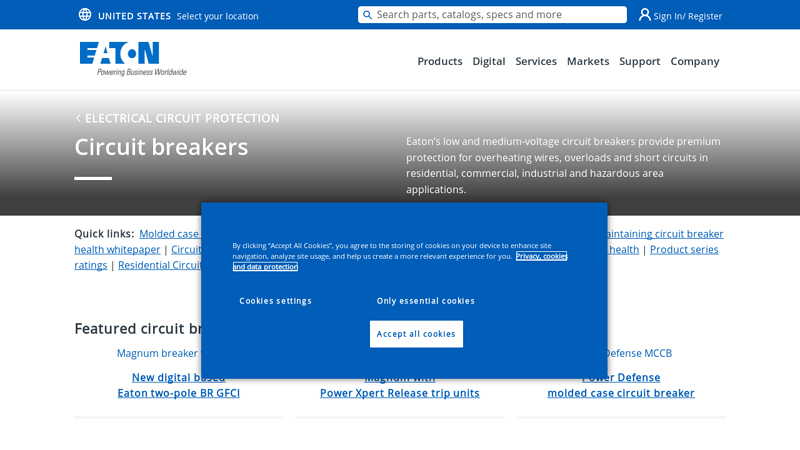Open the Company menu
Screen dimensions: 800x450
tap(694, 61)
